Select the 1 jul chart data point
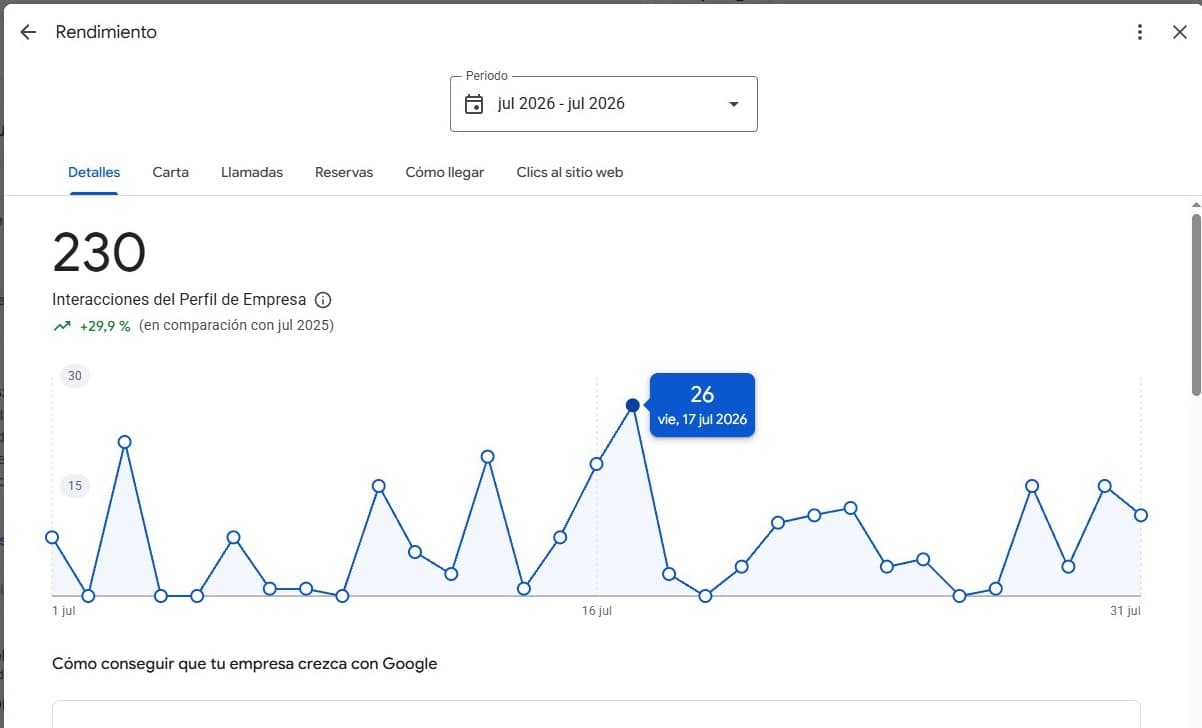The image size is (1202, 728). 52,537
